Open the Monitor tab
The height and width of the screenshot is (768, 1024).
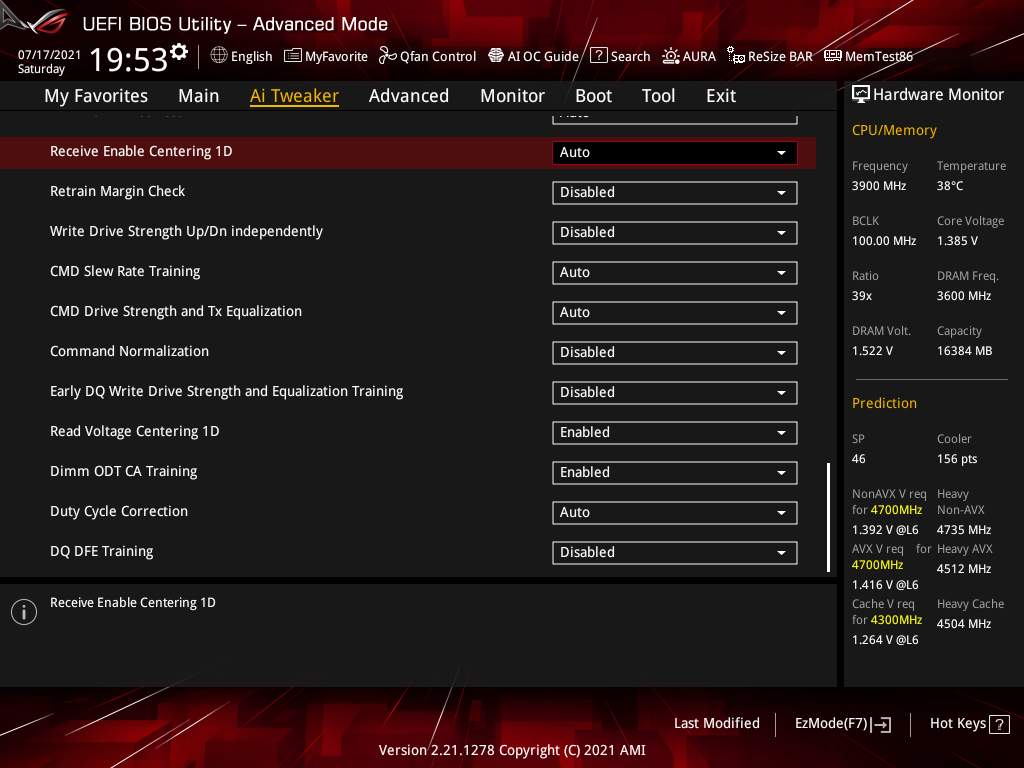tap(513, 96)
